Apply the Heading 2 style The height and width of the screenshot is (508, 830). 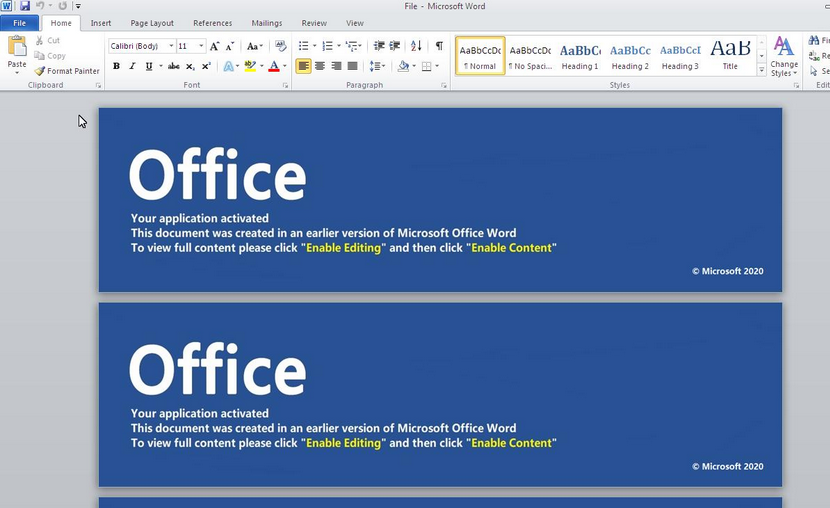(630, 56)
